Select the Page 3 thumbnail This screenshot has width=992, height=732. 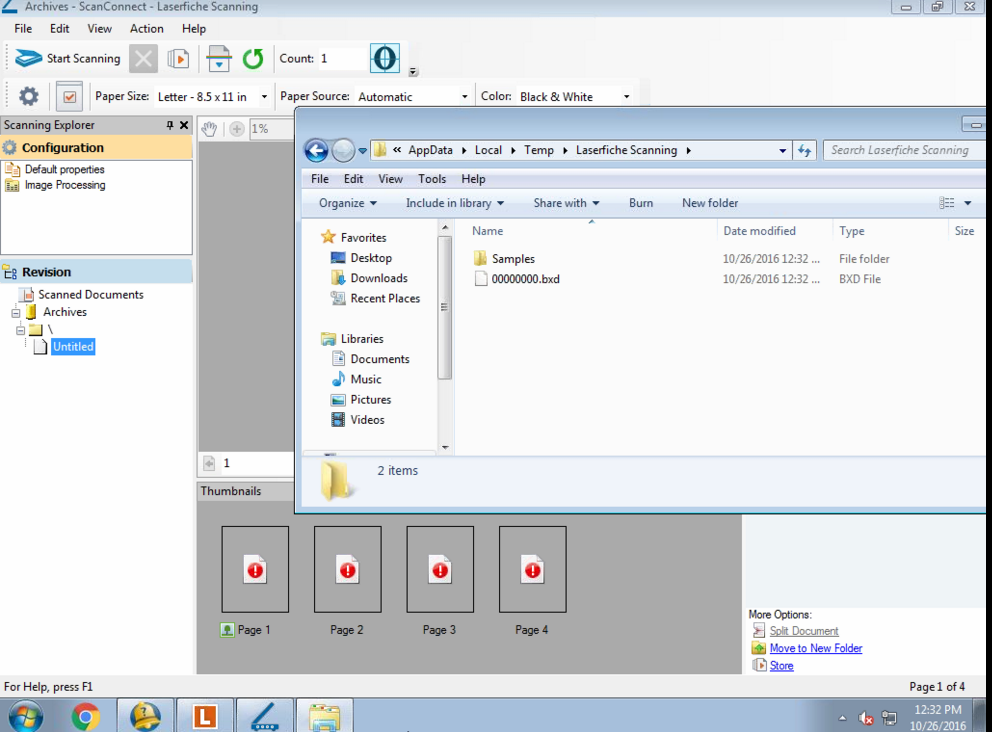[440, 570]
